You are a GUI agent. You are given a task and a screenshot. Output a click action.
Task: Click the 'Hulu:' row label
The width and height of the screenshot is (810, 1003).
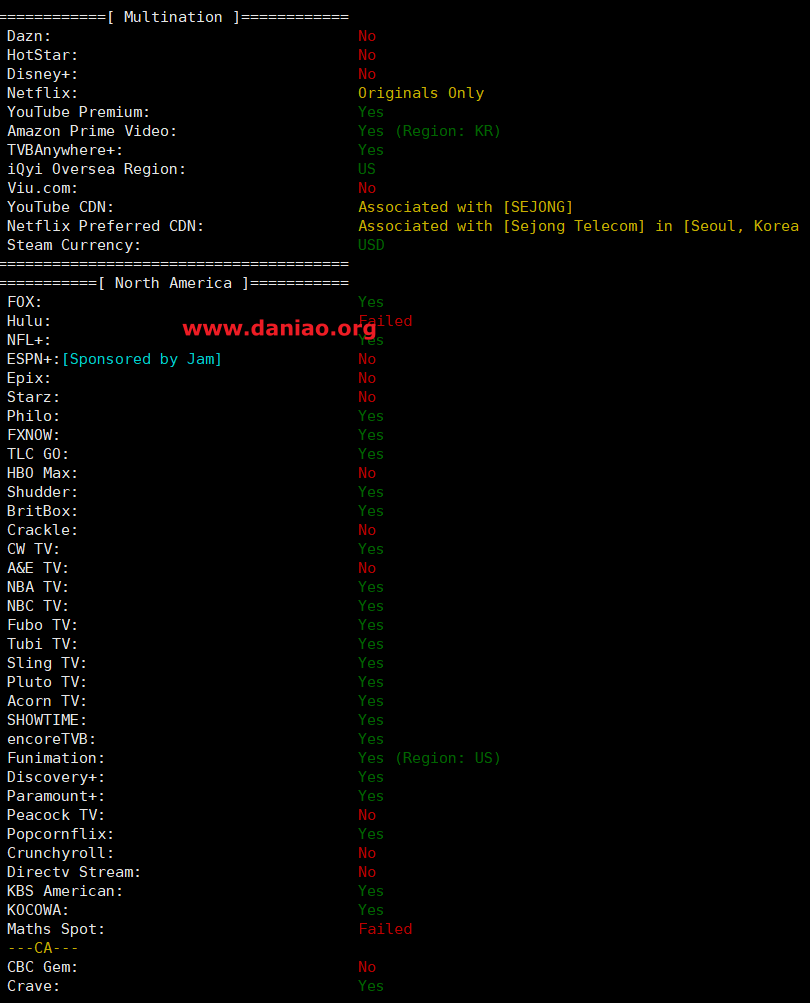[29, 322]
